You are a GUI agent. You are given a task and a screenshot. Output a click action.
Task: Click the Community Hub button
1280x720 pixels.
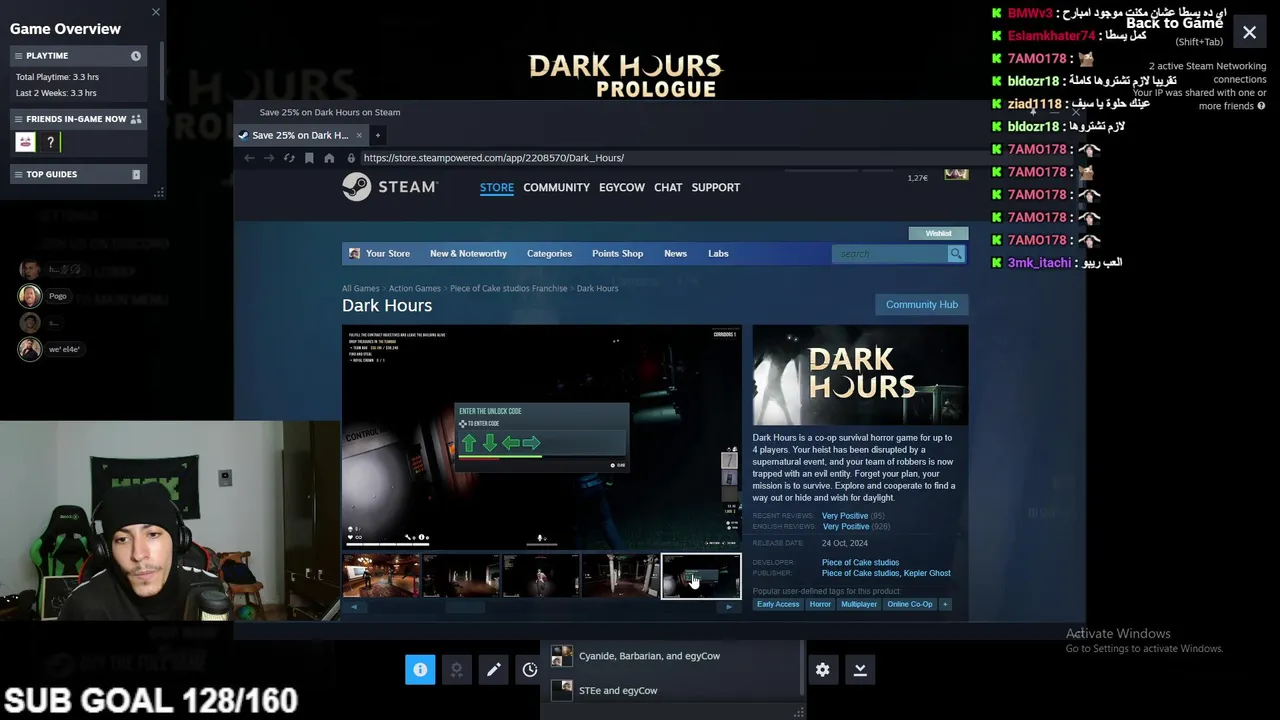921,304
